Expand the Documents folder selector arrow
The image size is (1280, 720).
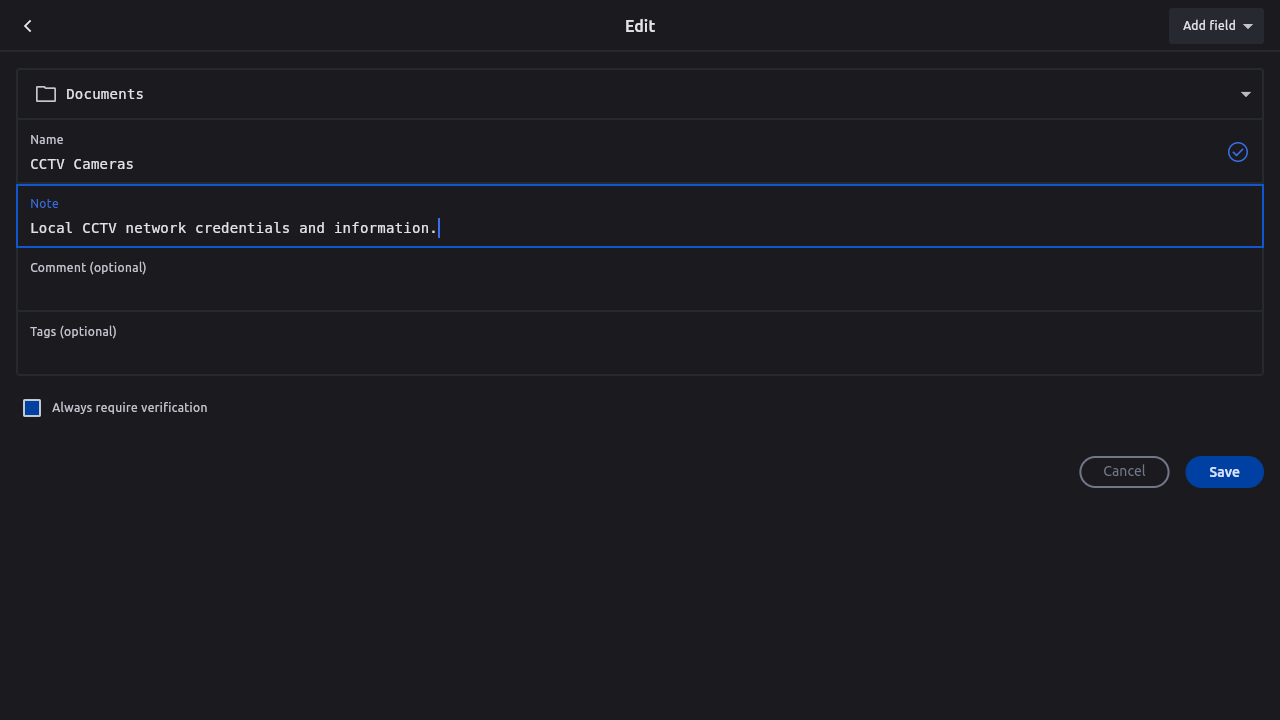point(1246,94)
